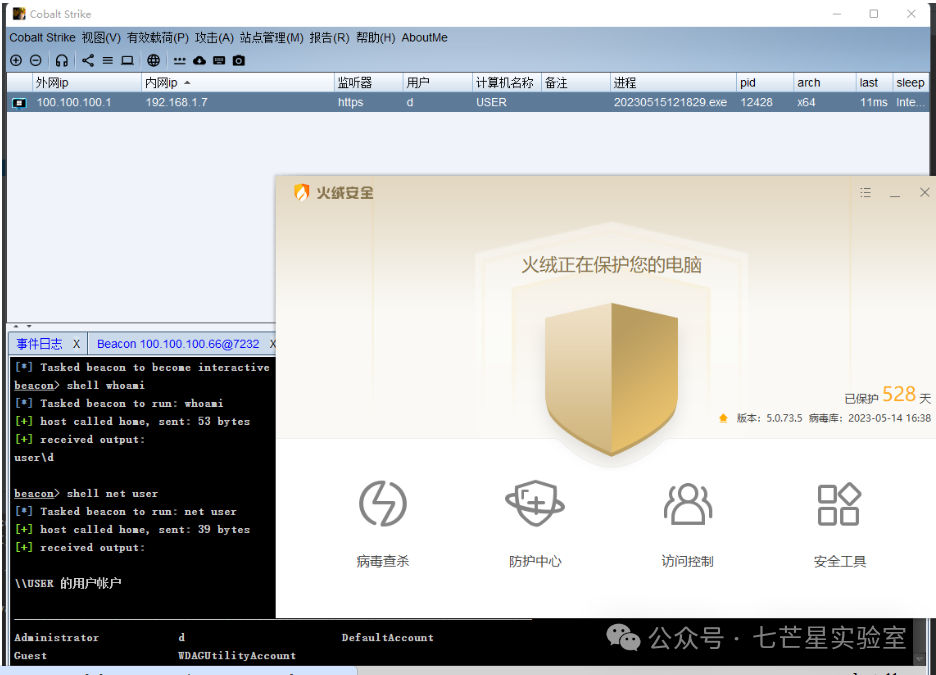Open credentials icon with three dots
The height and width of the screenshot is (675, 936).
(x=180, y=60)
